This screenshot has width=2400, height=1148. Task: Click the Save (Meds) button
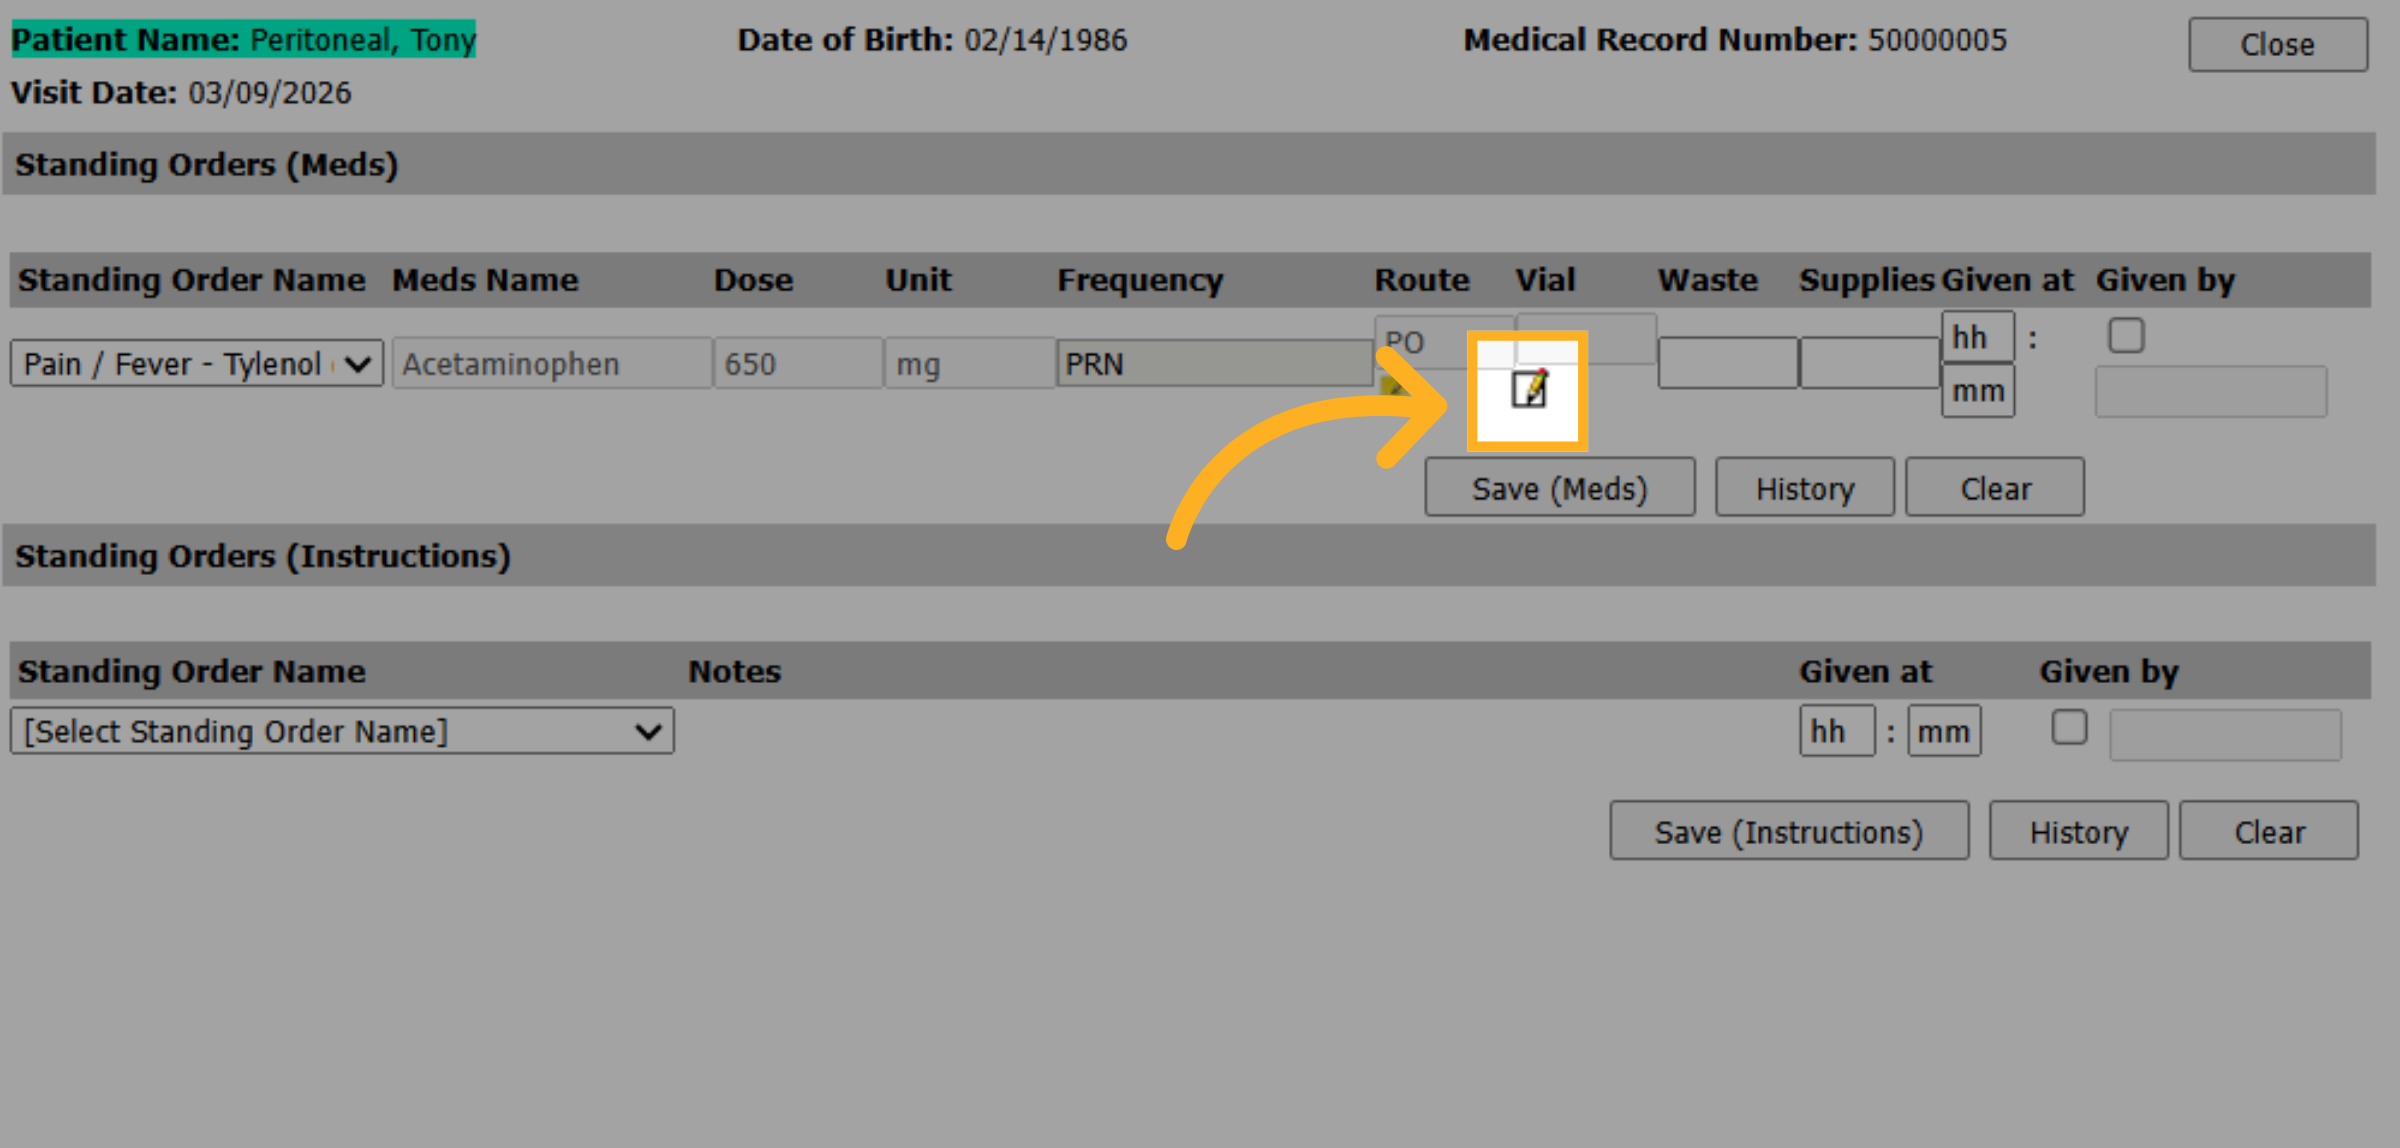1559,488
